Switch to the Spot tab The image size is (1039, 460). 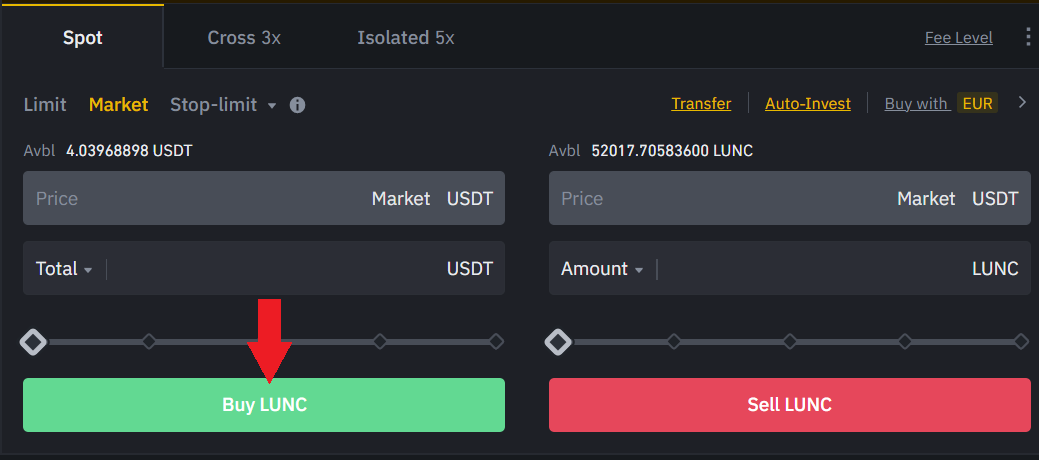click(x=82, y=38)
